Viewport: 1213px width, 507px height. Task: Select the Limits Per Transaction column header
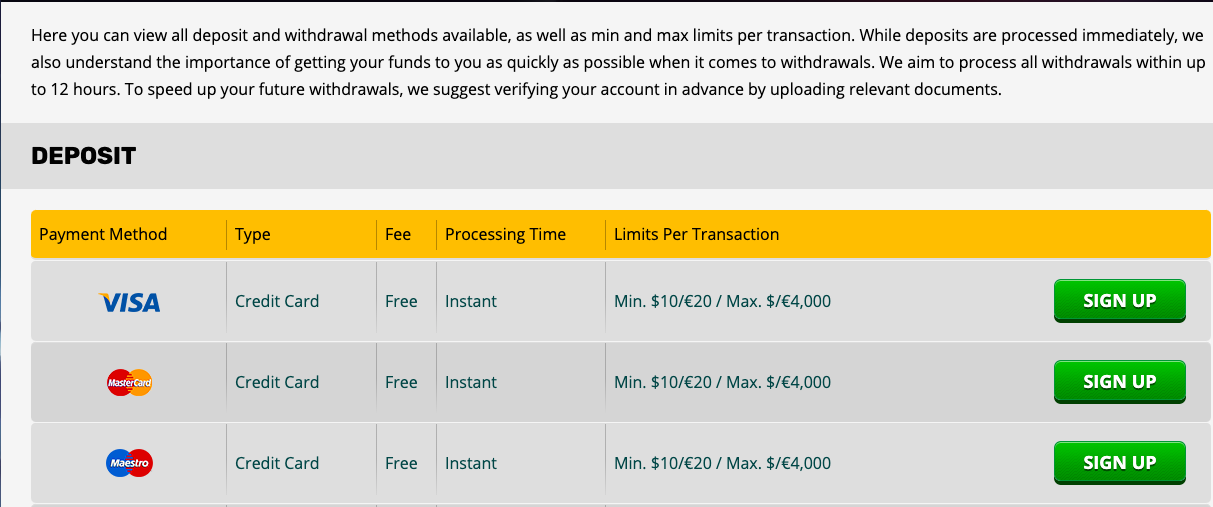click(696, 234)
